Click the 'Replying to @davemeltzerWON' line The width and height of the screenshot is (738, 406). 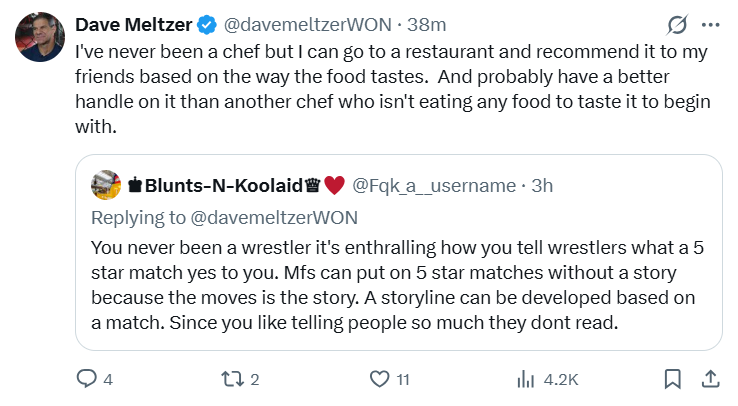click(224, 216)
